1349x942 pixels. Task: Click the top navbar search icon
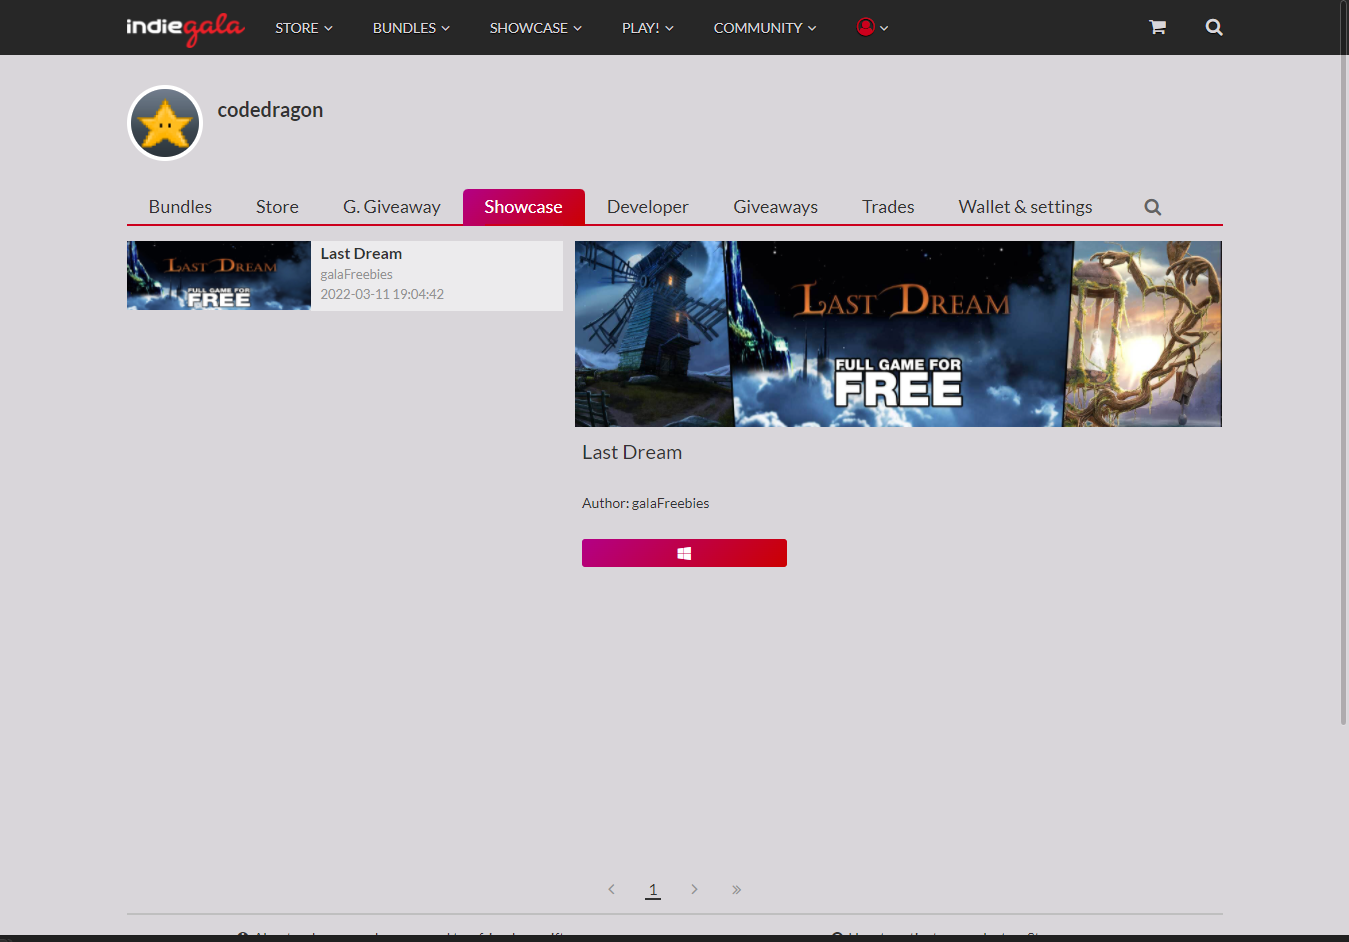pos(1214,27)
